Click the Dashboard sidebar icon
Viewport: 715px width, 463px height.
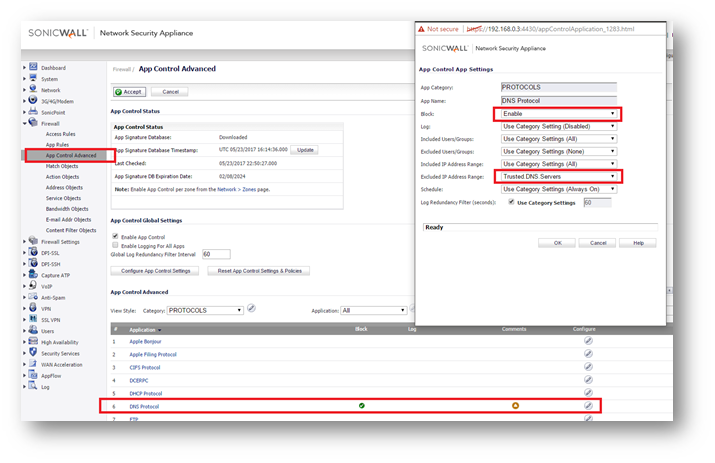[x=33, y=67]
